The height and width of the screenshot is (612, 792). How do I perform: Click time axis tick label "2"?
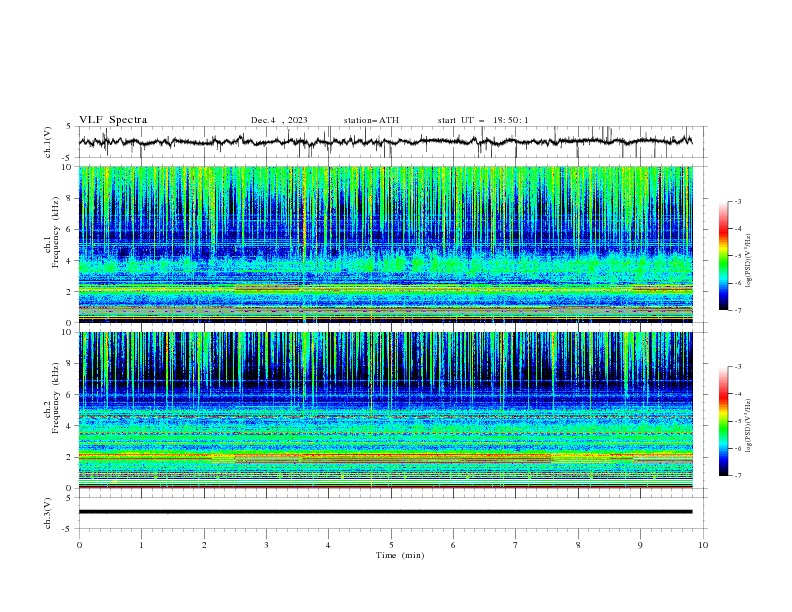[204, 545]
